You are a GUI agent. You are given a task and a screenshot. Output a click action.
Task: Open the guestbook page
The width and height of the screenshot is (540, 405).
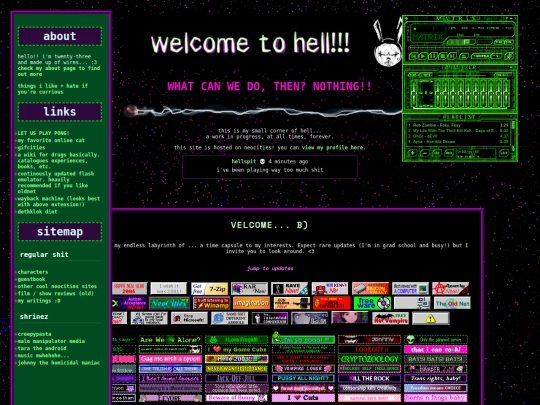[31, 279]
